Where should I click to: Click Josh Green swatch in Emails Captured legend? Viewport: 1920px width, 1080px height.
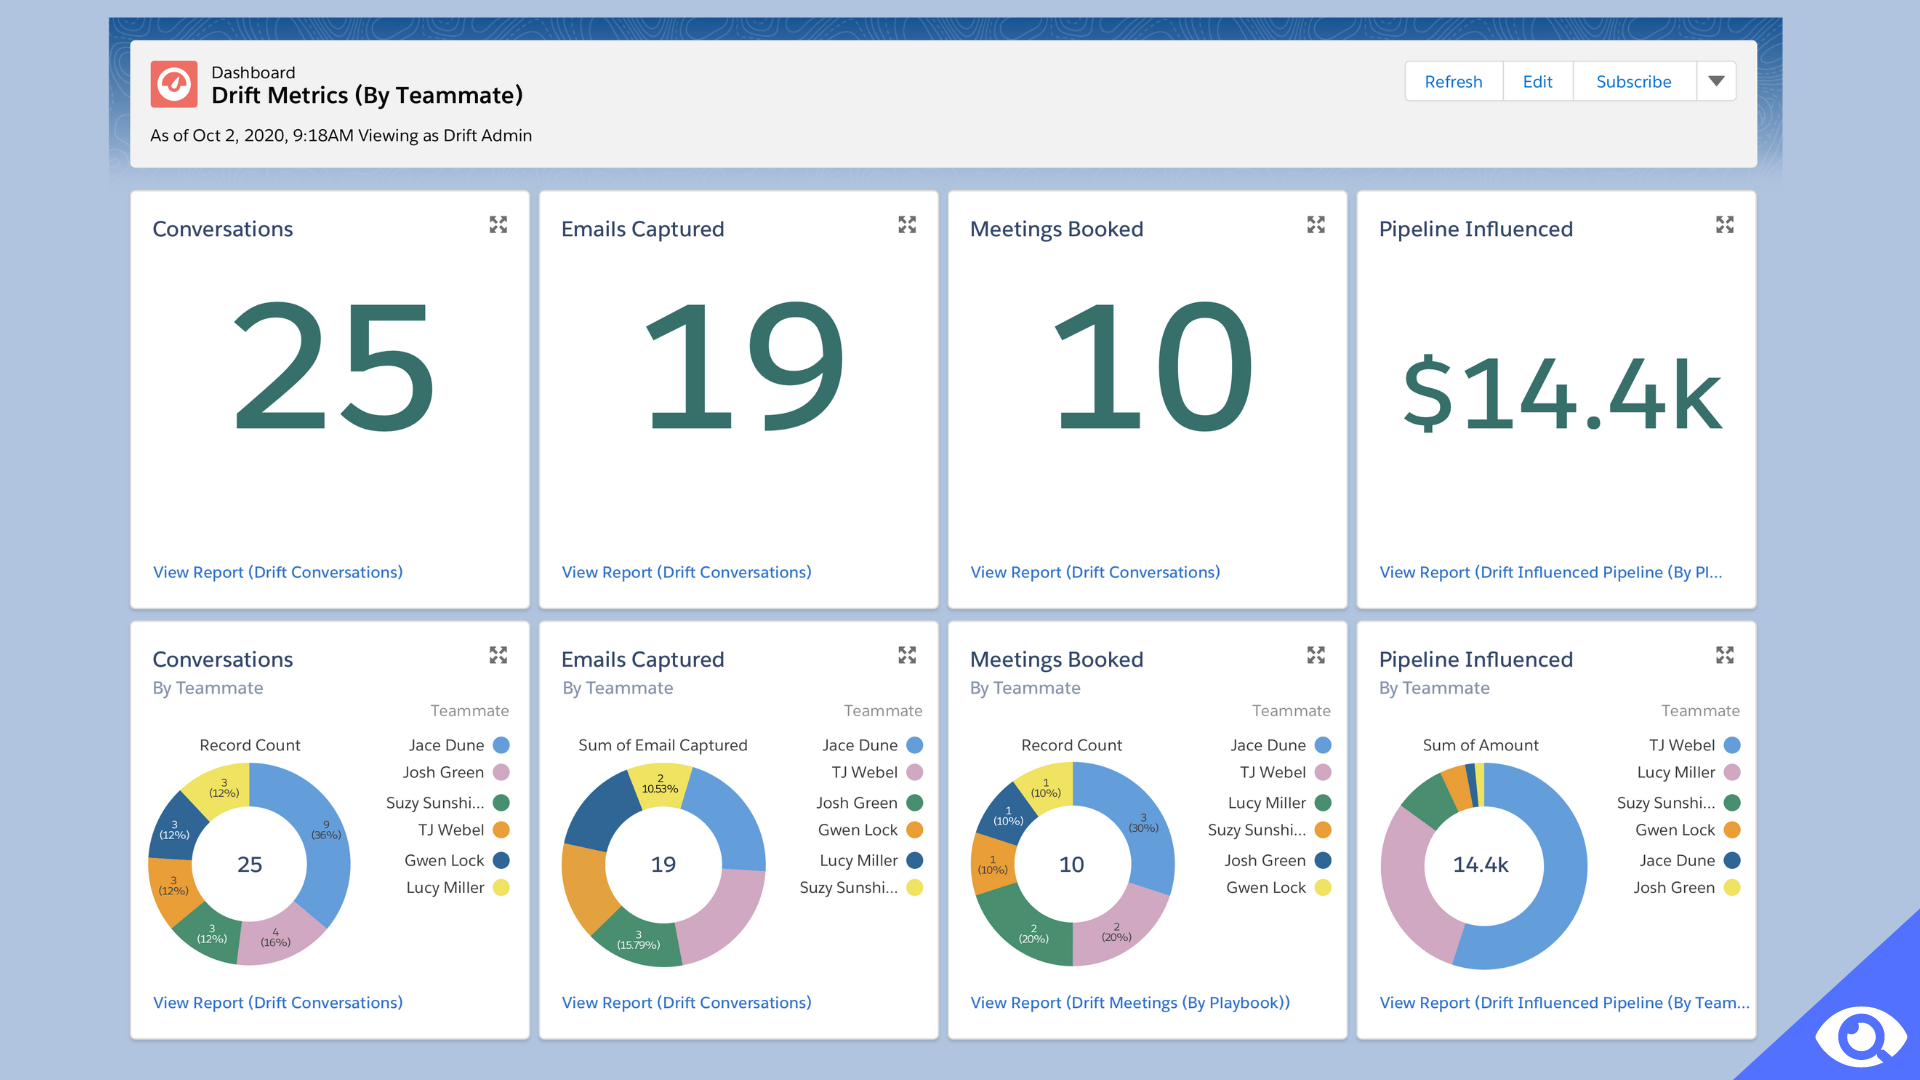(x=914, y=803)
